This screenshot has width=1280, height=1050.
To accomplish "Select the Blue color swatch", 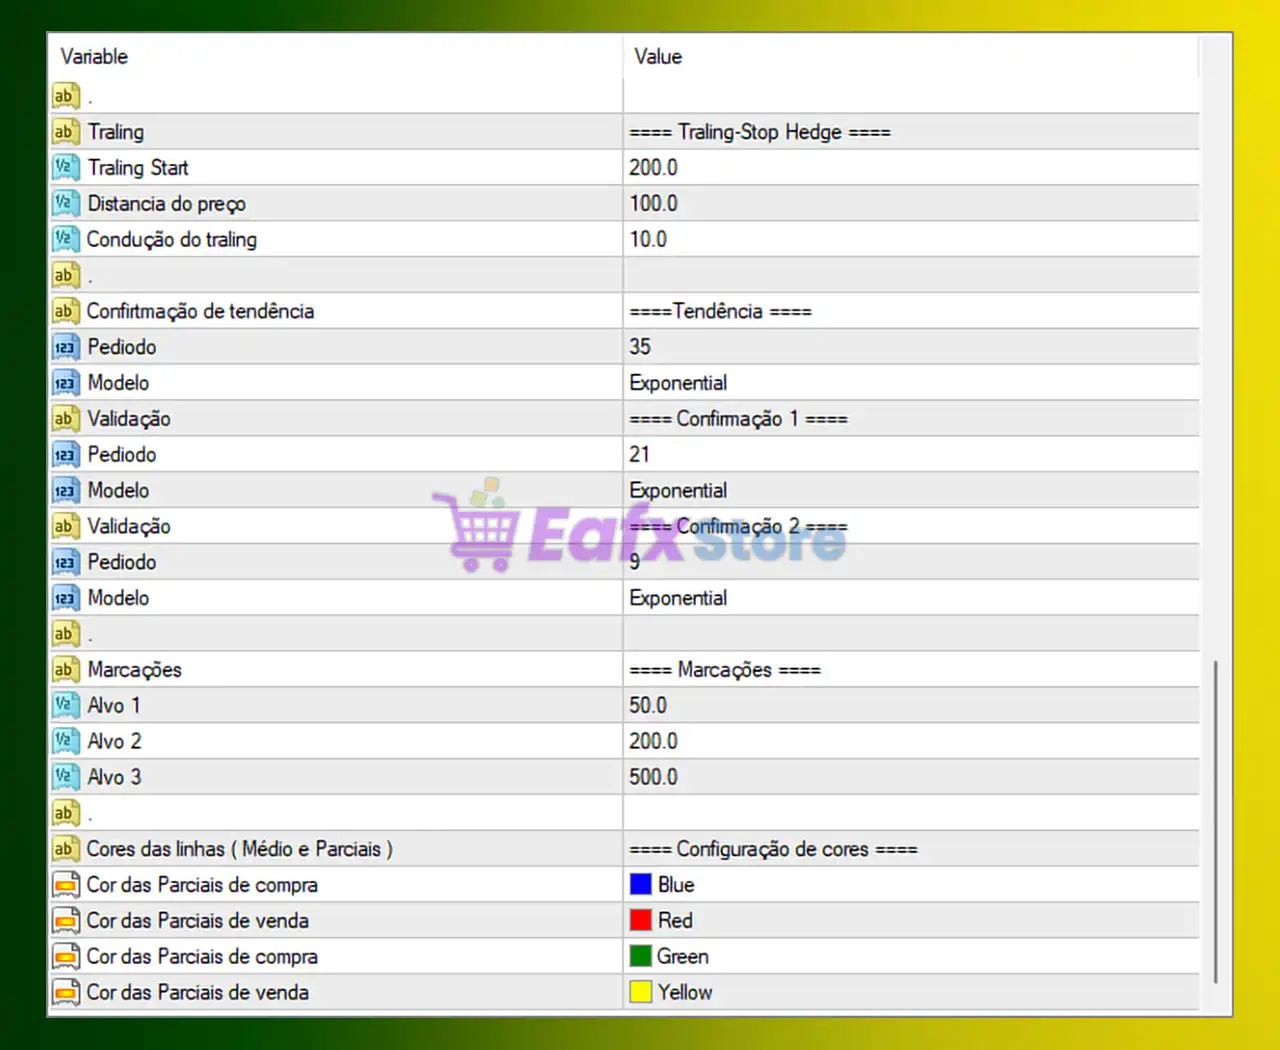I will pos(641,884).
